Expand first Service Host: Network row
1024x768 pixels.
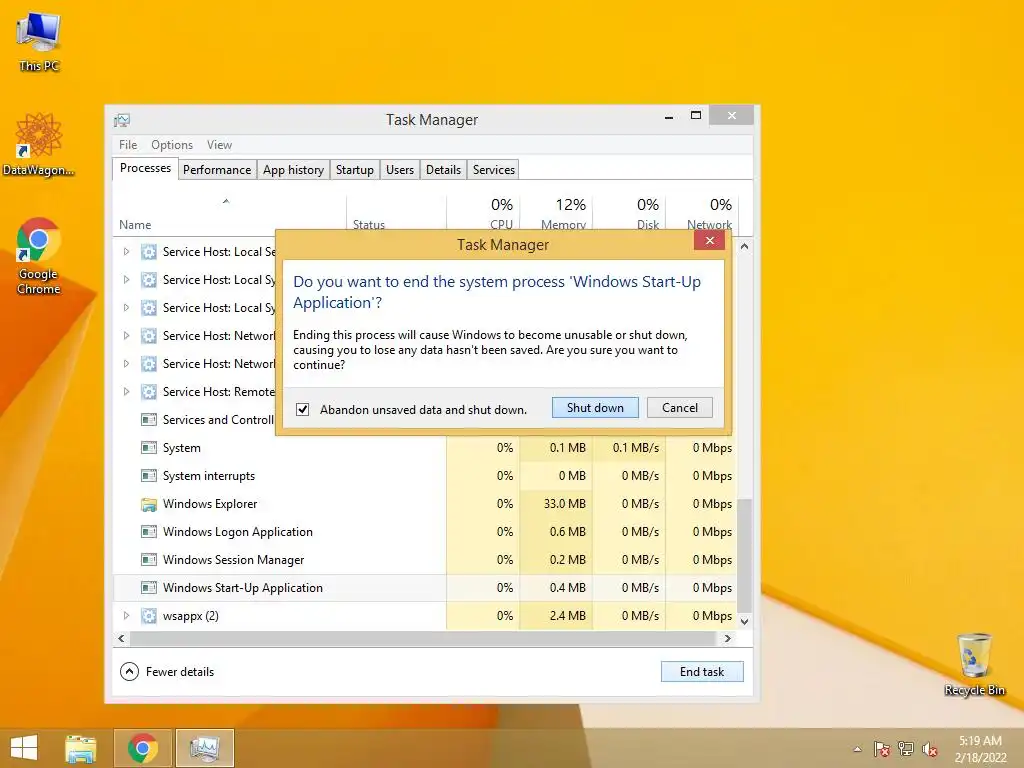pos(126,336)
